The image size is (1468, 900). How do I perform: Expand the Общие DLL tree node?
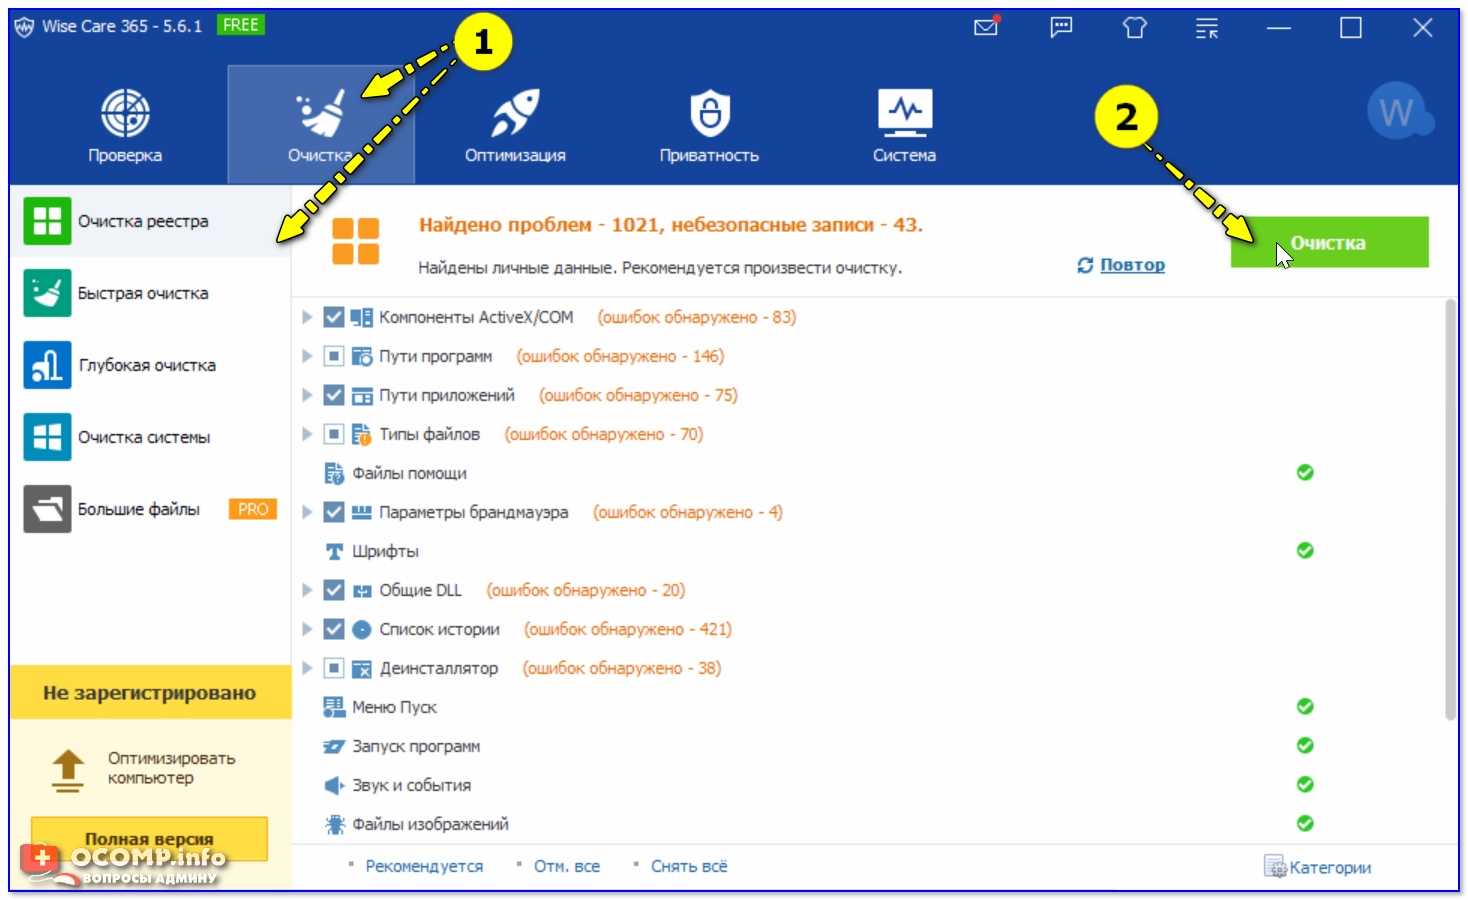(x=308, y=591)
